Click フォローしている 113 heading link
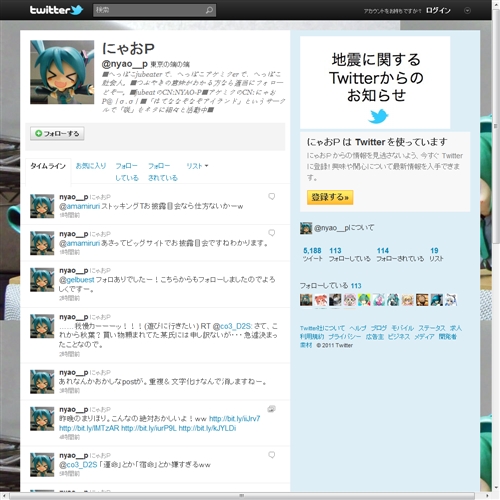The image size is (500, 500). click(x=330, y=286)
